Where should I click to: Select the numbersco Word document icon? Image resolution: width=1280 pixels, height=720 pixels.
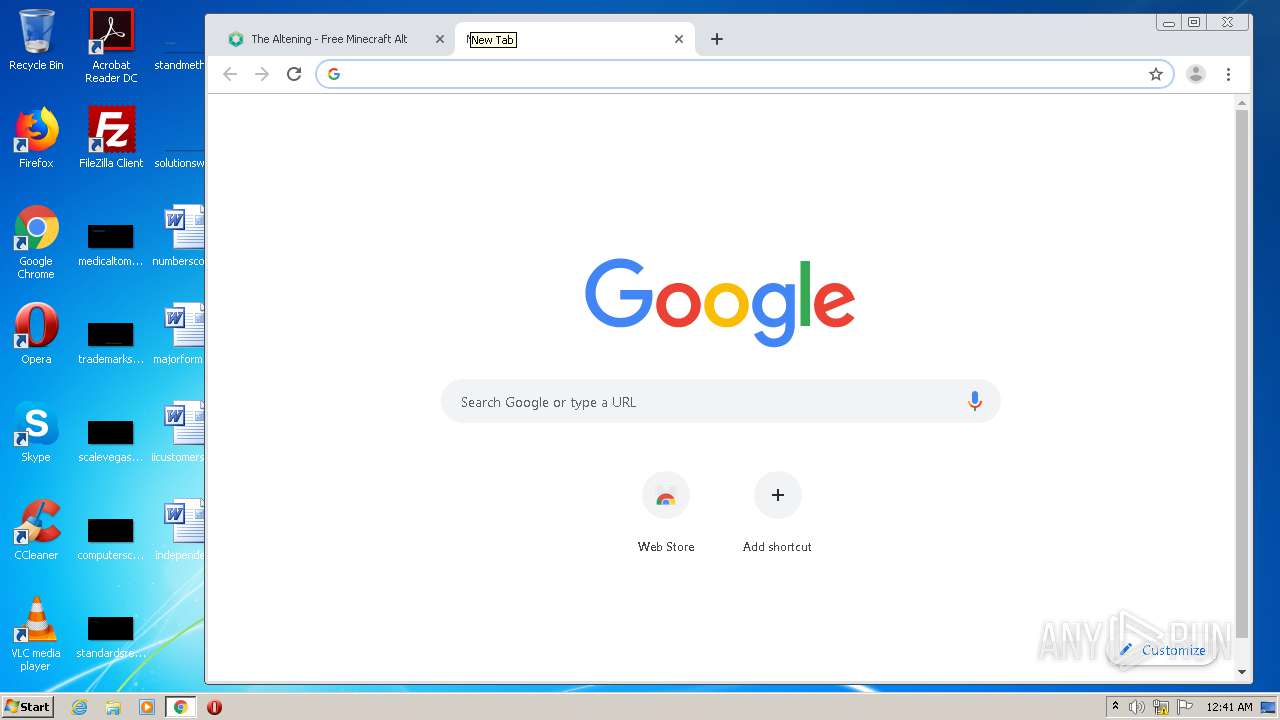[184, 227]
